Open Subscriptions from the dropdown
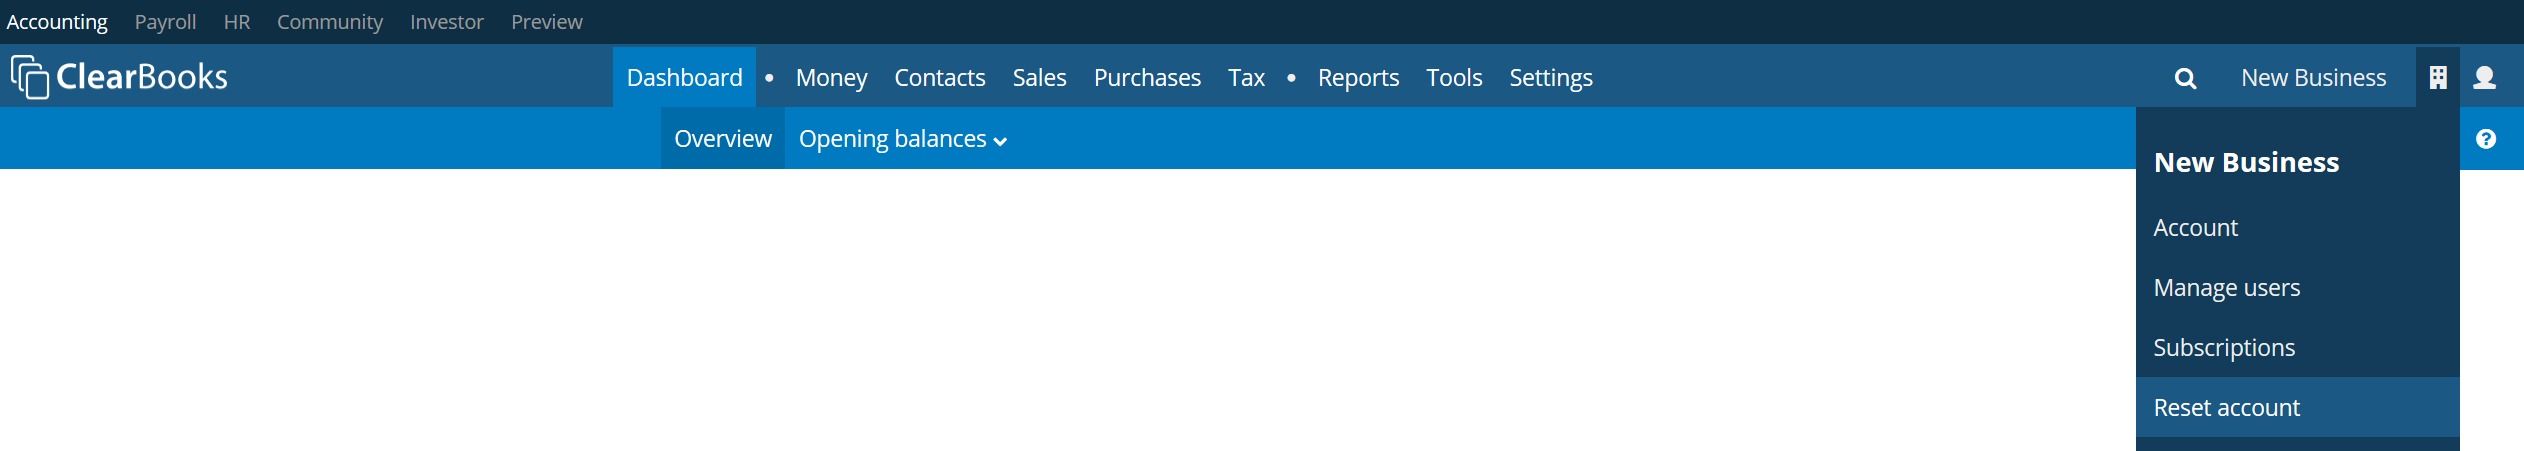Viewport: 2524px width, 451px height. click(2297, 348)
